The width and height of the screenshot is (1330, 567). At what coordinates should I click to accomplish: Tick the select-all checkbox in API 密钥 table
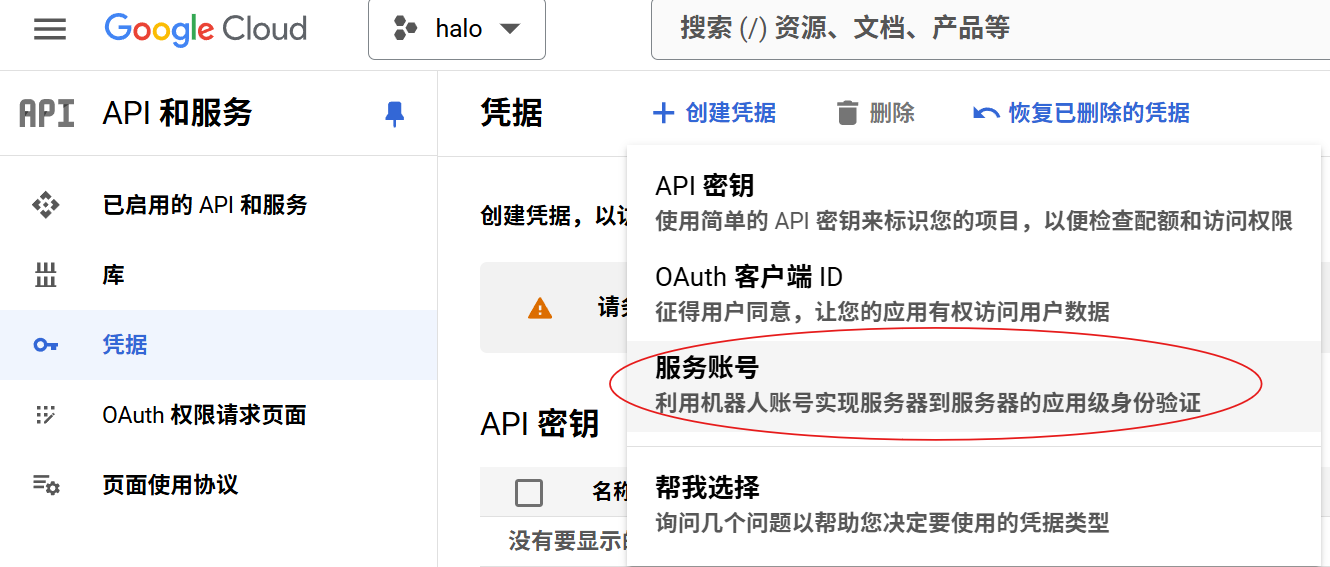point(529,492)
